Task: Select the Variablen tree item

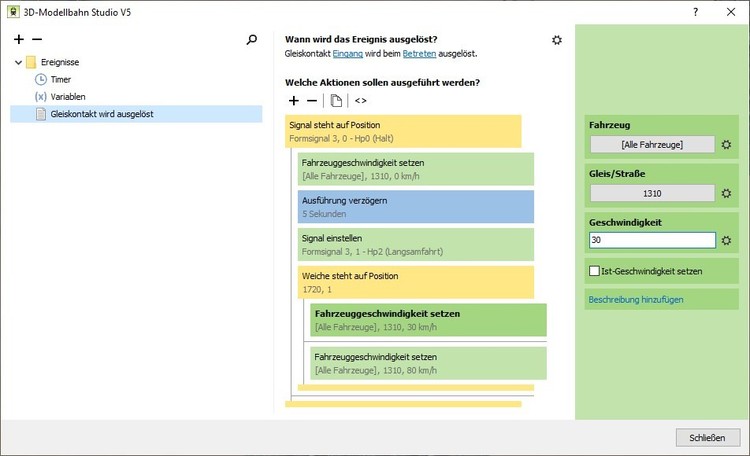Action: pos(67,97)
